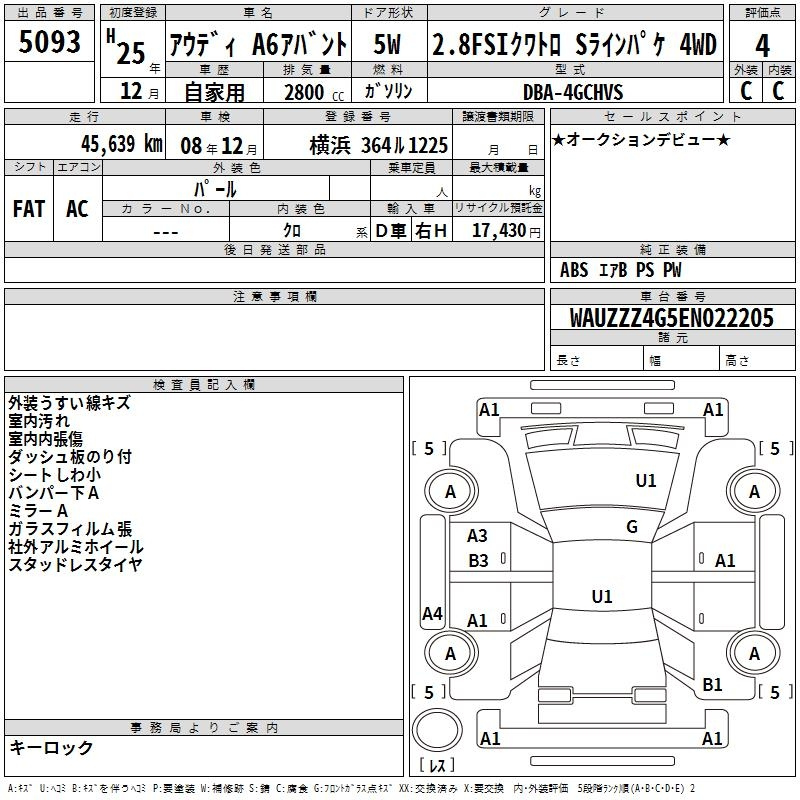Click the model code DBA-4GCHVS
Viewport: 800px width, 800px height.
(573, 92)
